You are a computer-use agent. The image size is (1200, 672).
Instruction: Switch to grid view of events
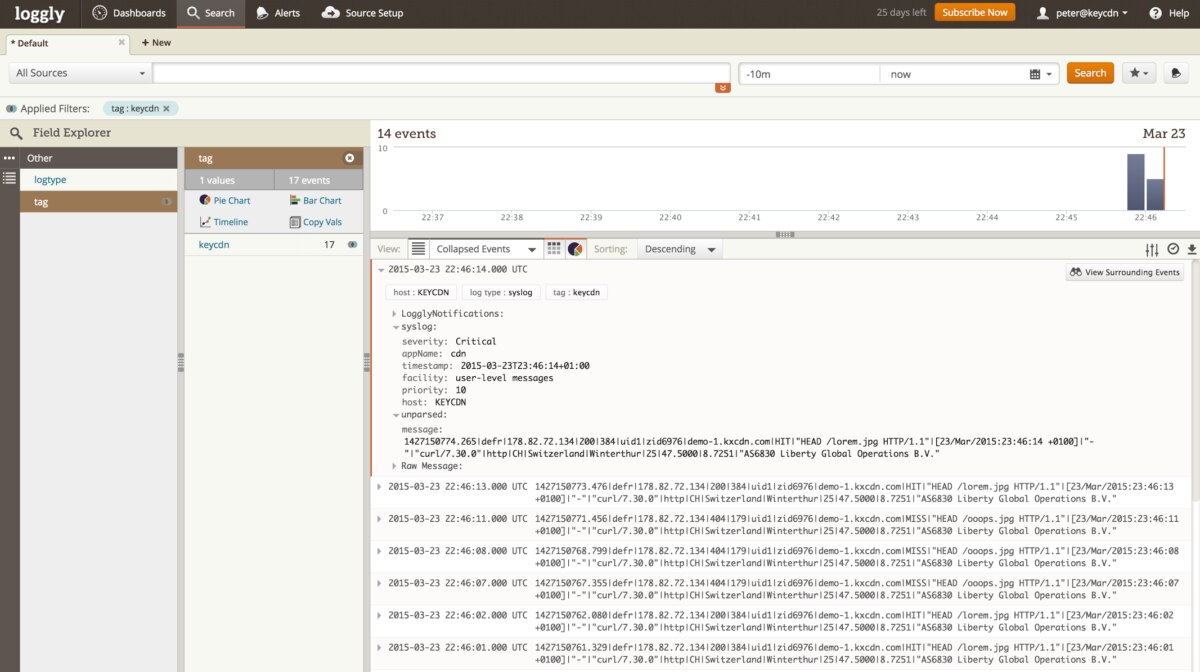[555, 248]
